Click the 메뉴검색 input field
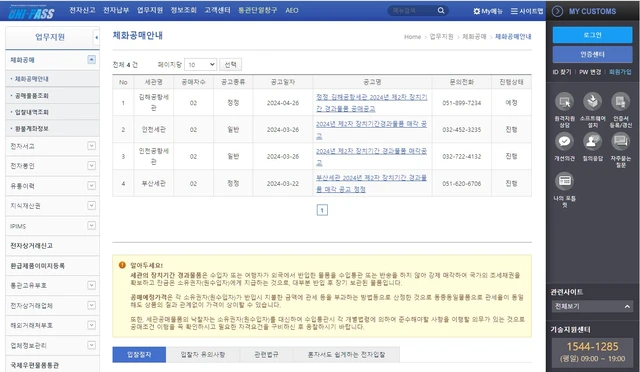 tap(412, 11)
